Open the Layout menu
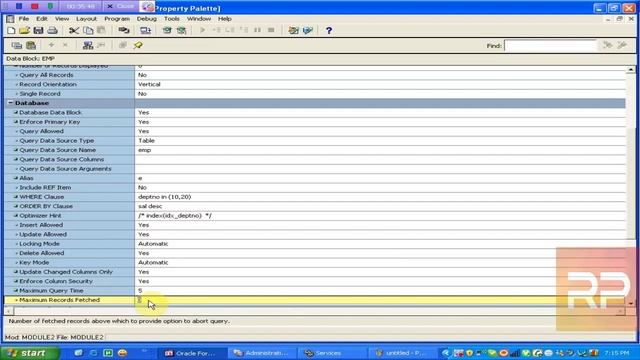Image resolution: width=640 pixels, height=360 pixels. click(87, 19)
